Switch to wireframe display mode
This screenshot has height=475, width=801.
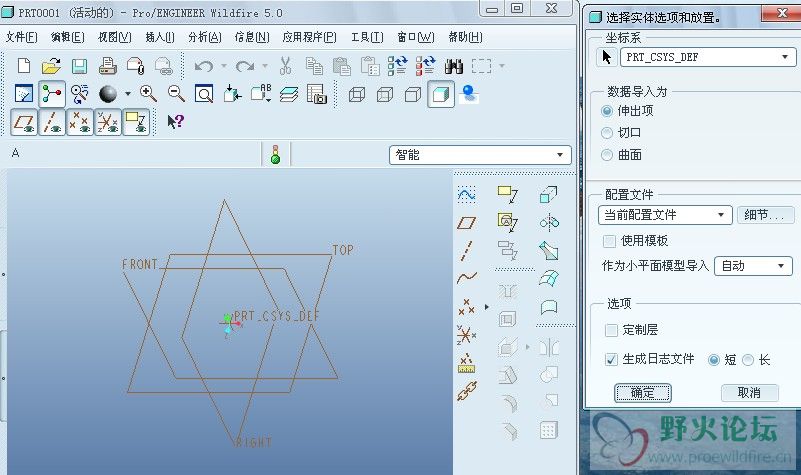coord(357,94)
